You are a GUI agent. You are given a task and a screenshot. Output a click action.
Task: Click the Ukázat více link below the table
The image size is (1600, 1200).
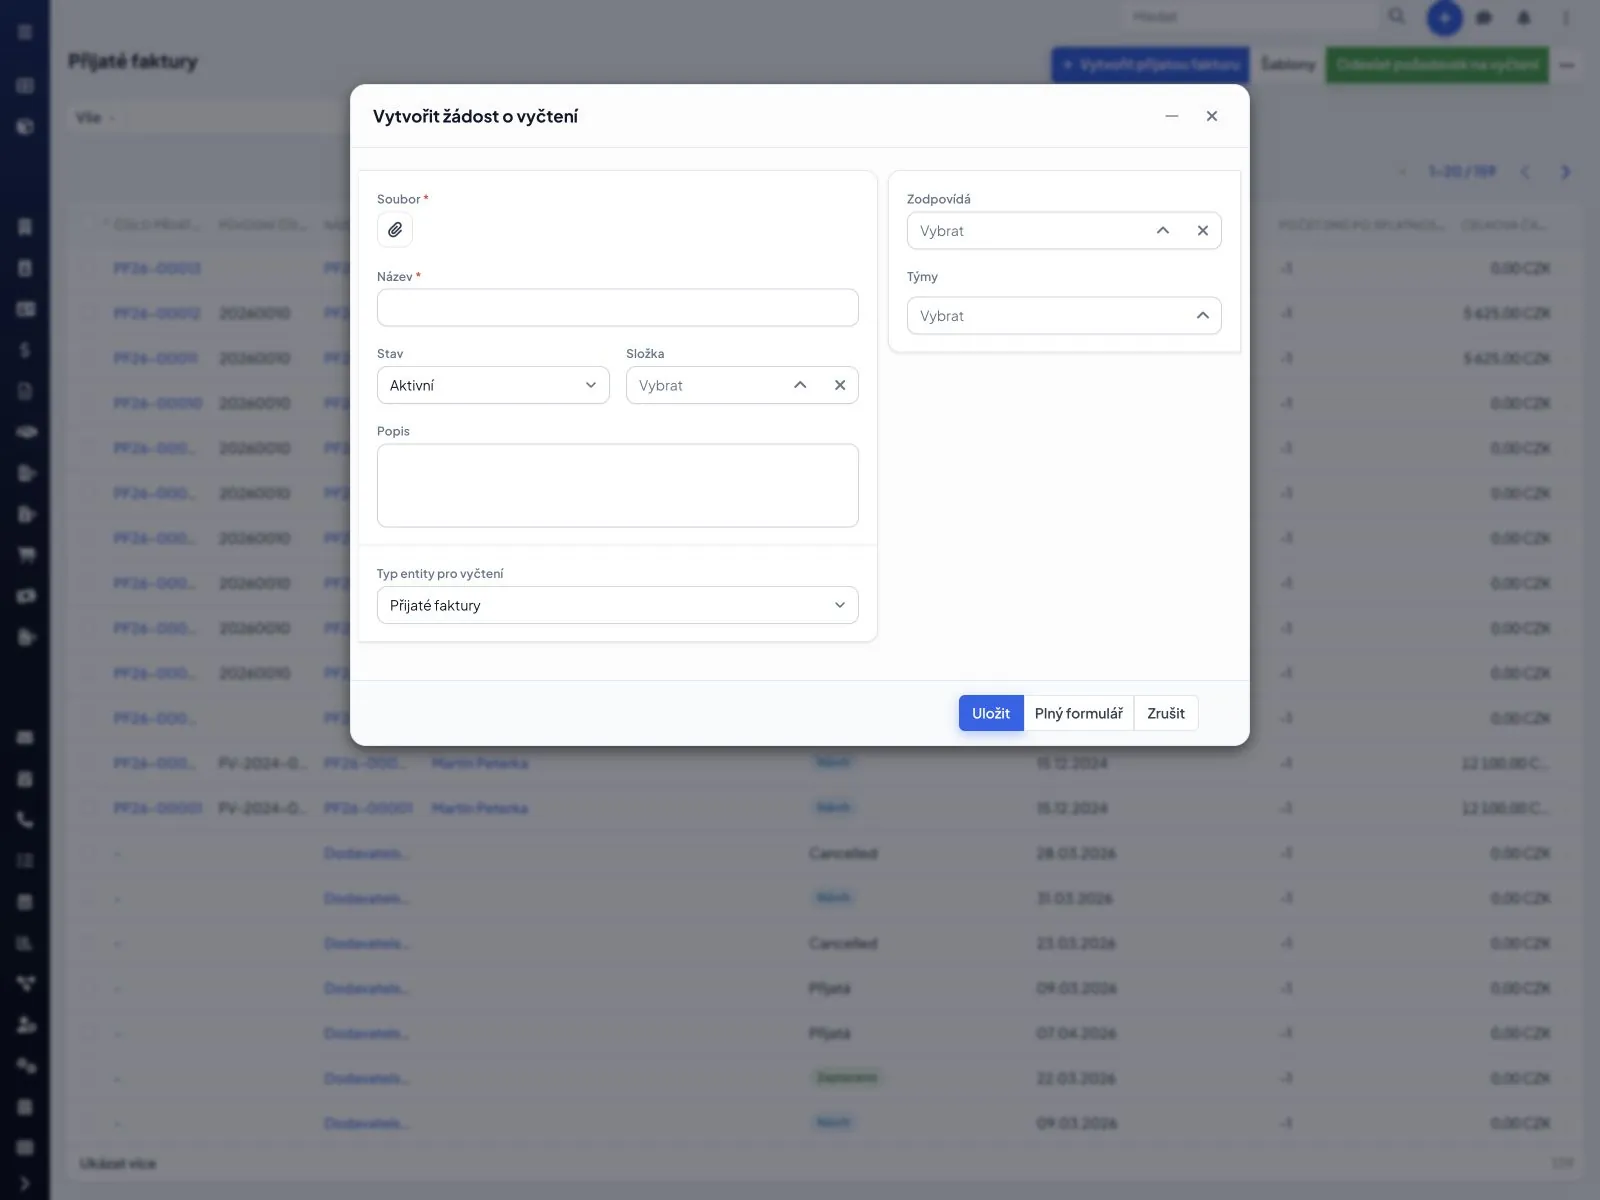pyautogui.click(x=118, y=1164)
